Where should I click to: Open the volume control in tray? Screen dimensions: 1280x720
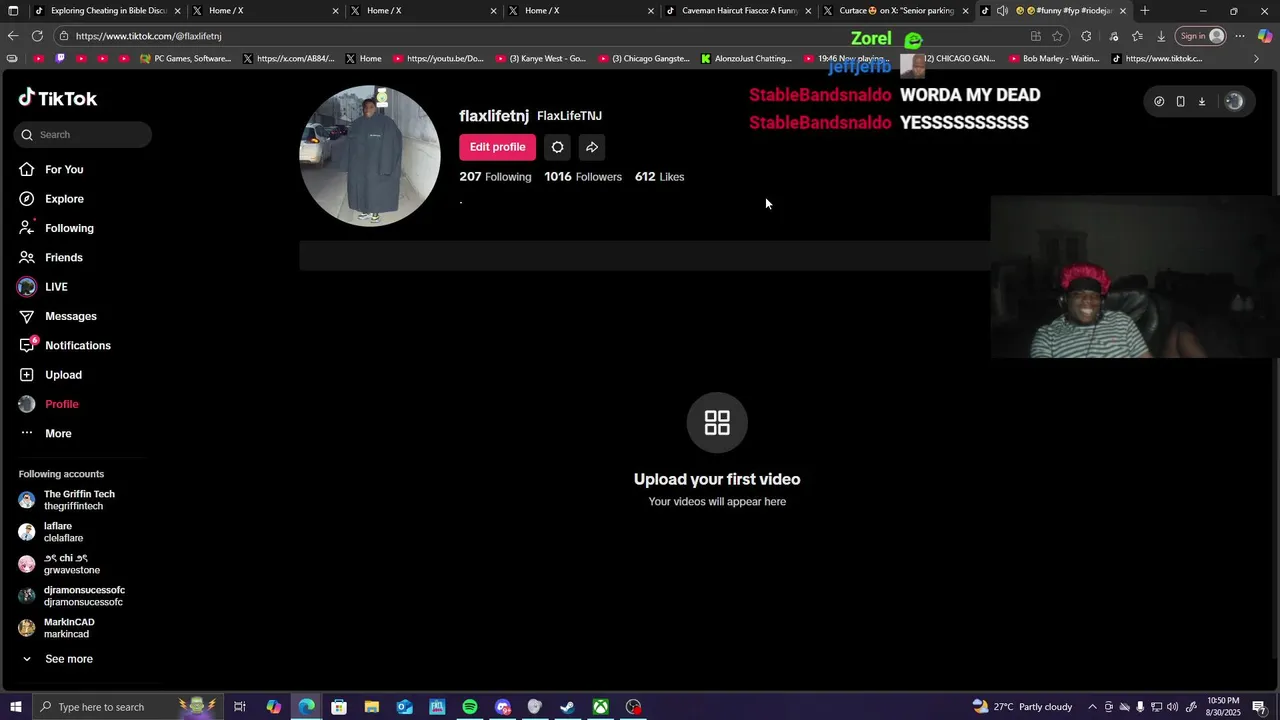1173,707
